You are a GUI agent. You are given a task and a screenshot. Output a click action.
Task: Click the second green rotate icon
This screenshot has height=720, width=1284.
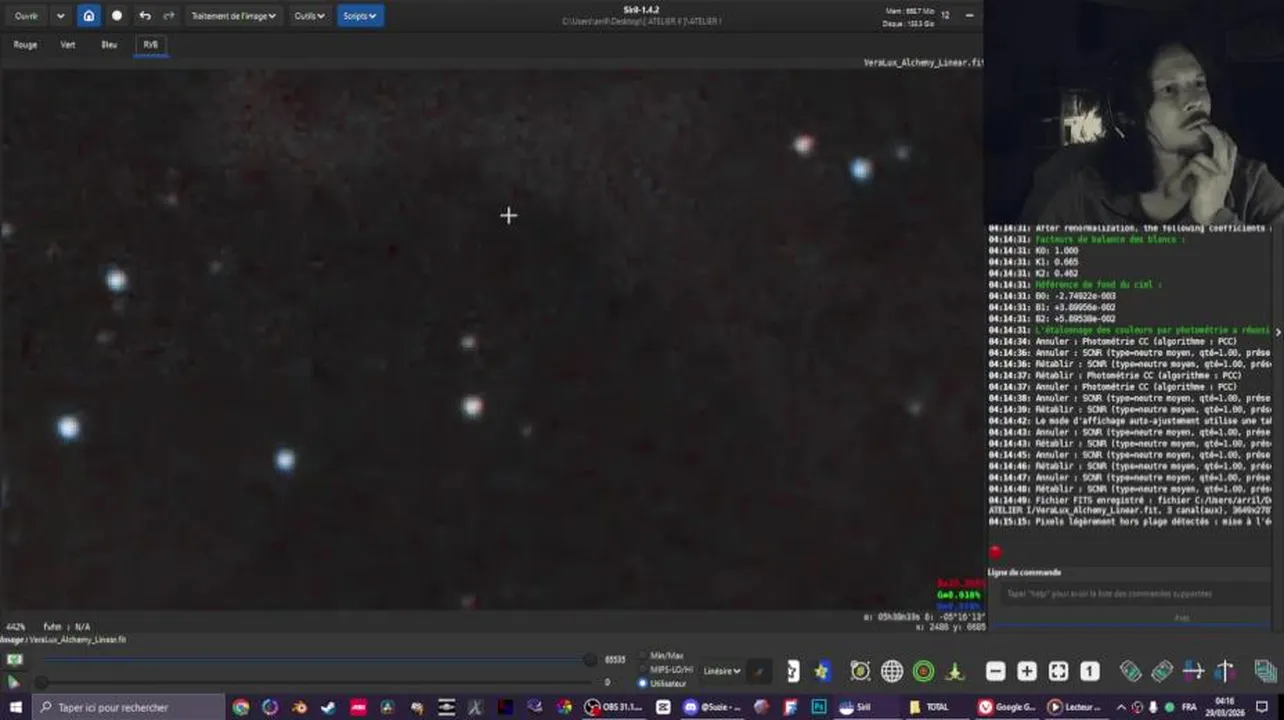pyautogui.click(x=1162, y=672)
